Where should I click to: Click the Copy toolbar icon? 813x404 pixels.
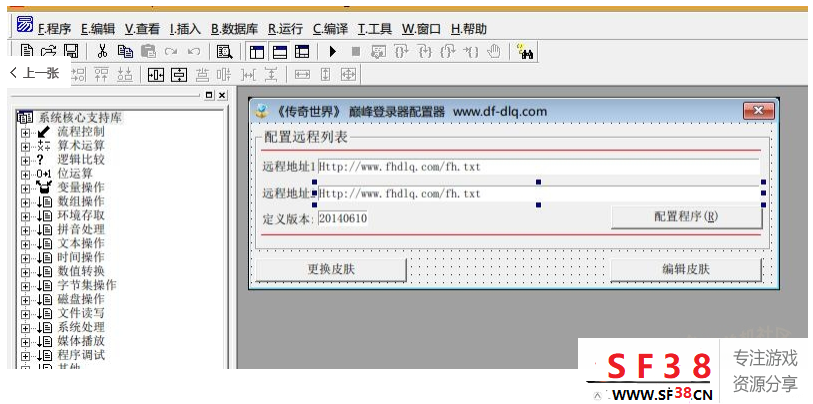point(125,51)
